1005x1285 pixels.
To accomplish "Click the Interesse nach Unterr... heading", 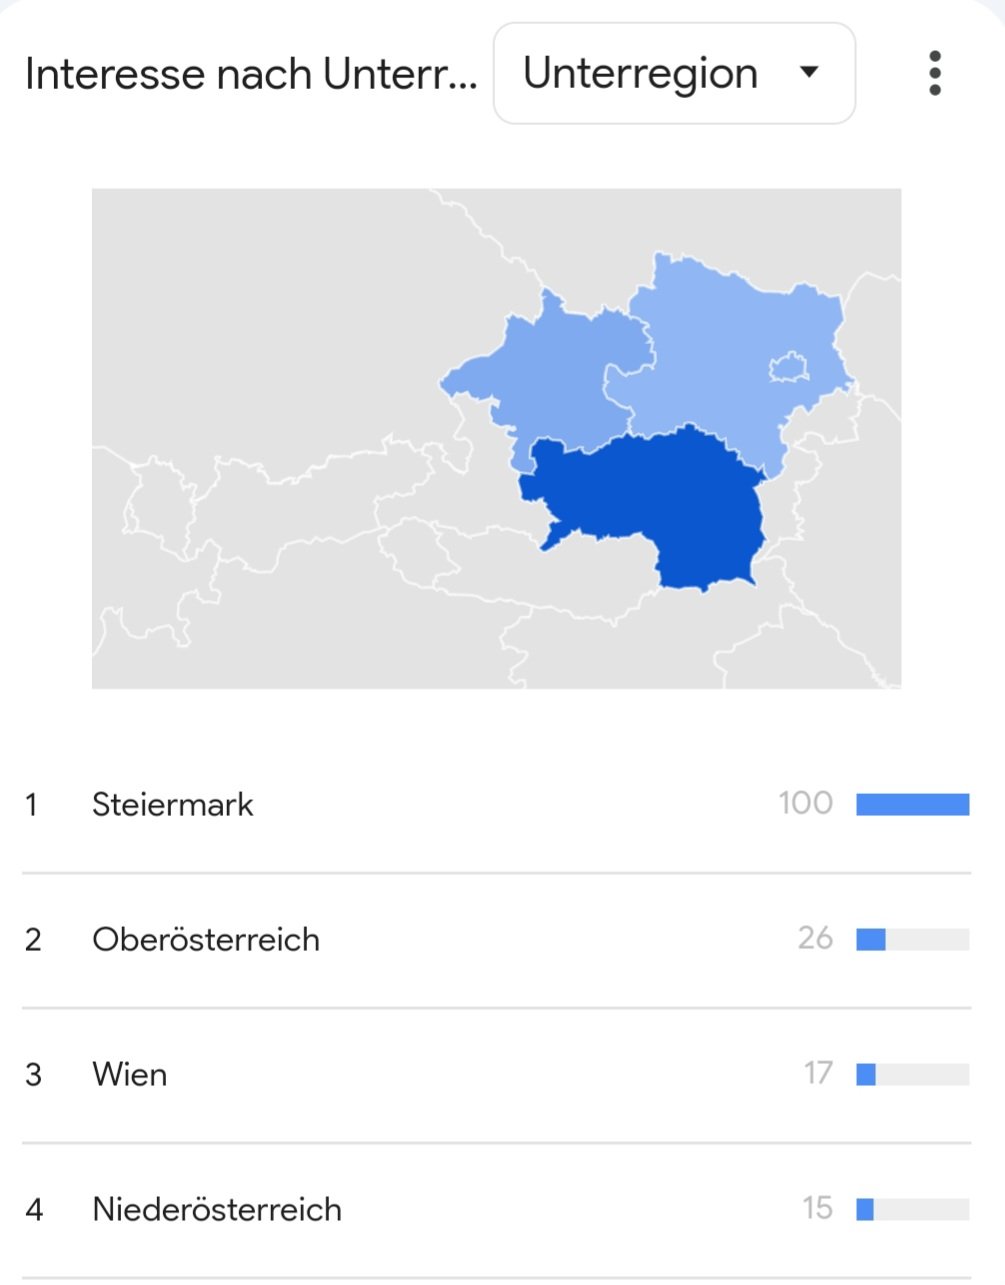I will [251, 75].
